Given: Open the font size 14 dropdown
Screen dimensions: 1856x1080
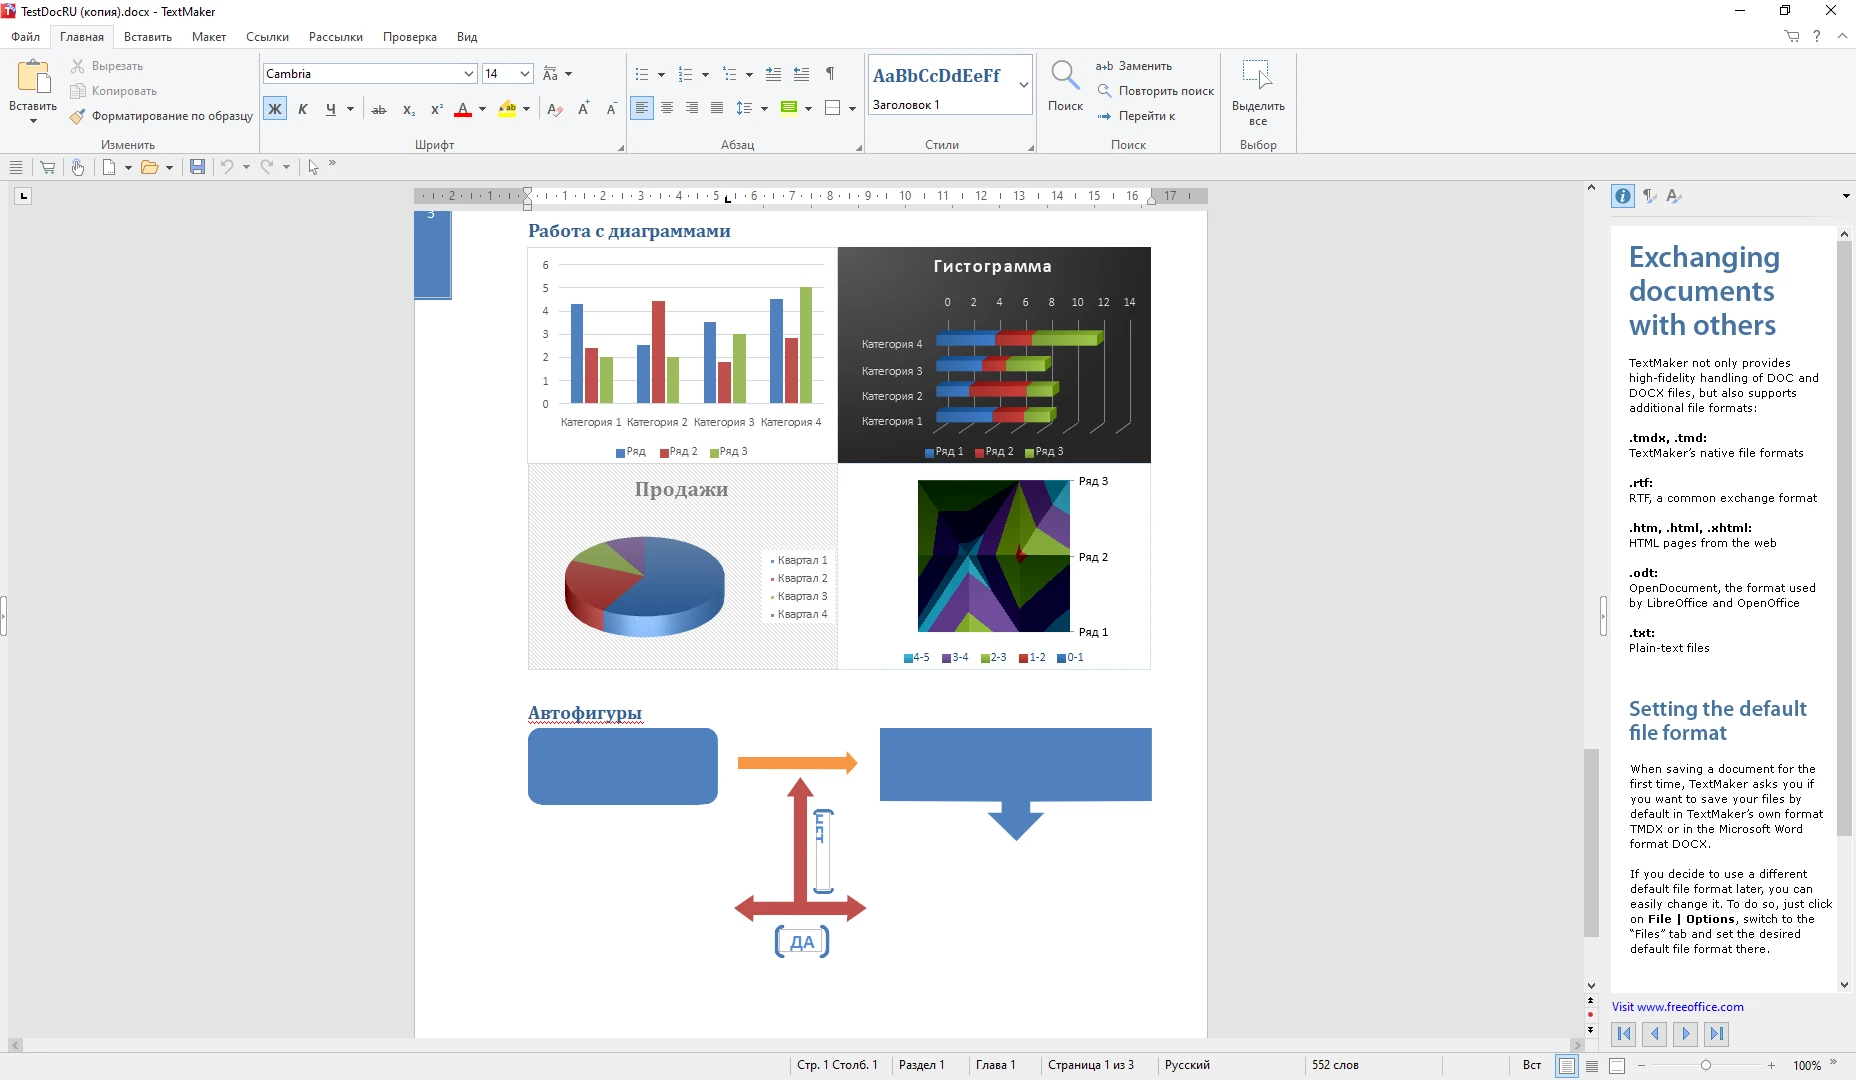Looking at the screenshot, I should 524,74.
